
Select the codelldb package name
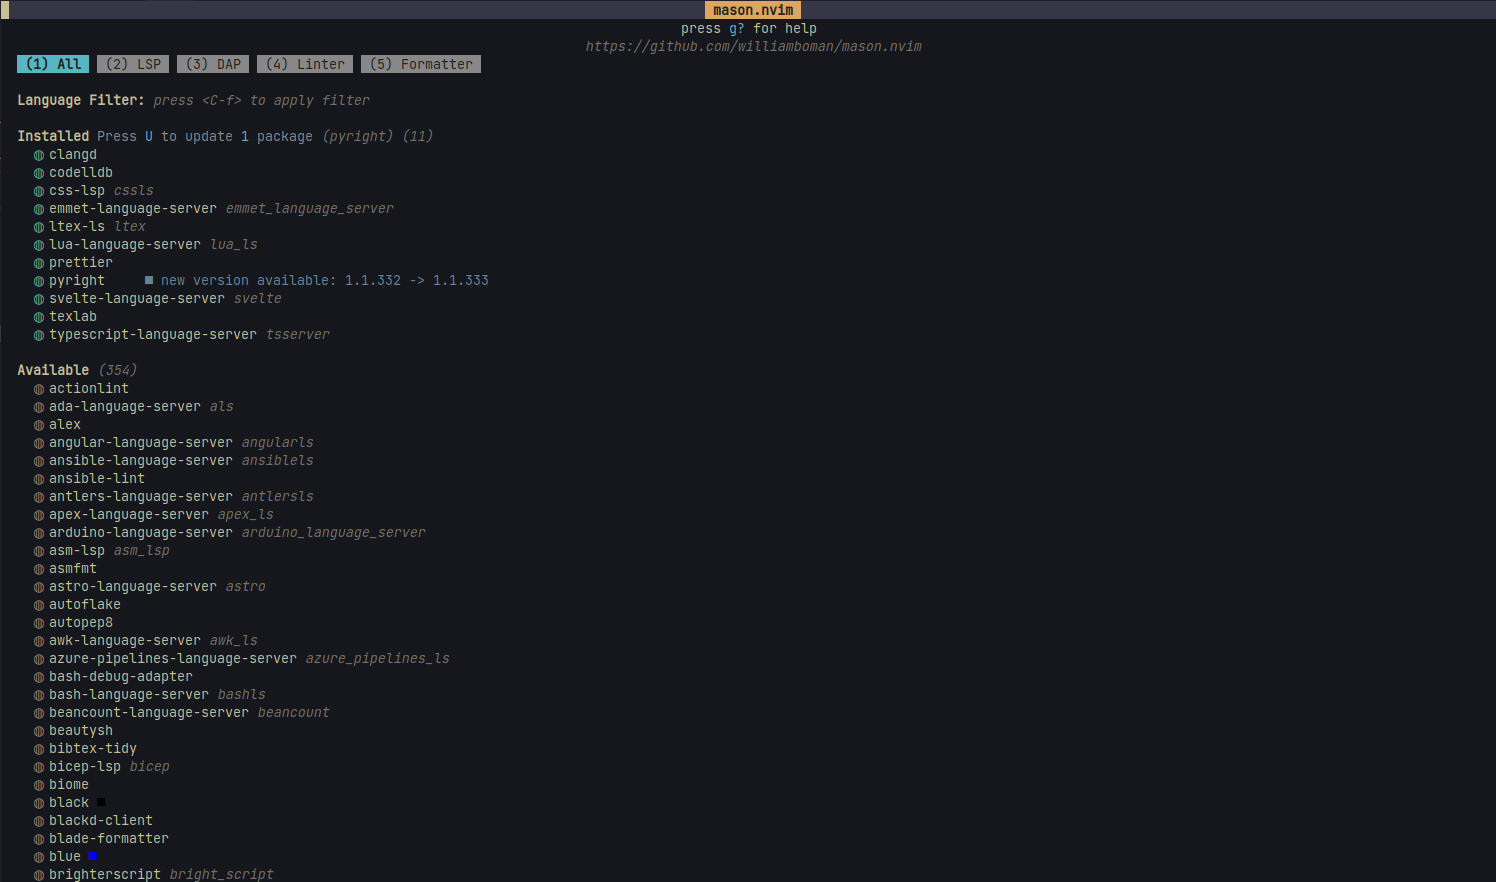point(81,172)
